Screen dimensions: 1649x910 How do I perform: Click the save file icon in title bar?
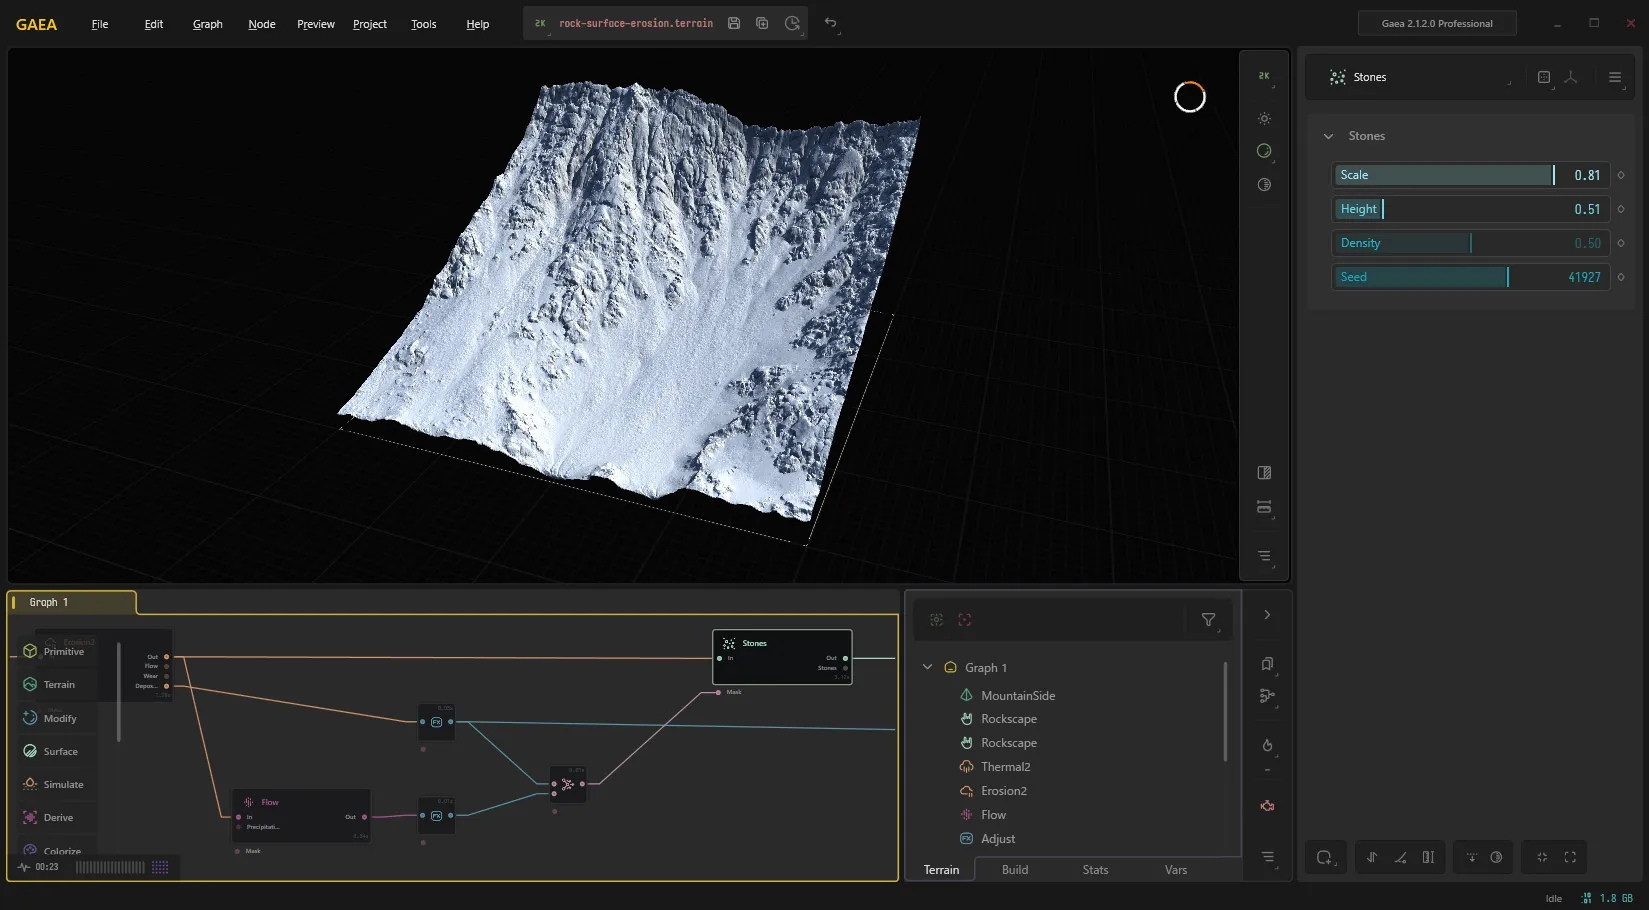[x=734, y=23]
